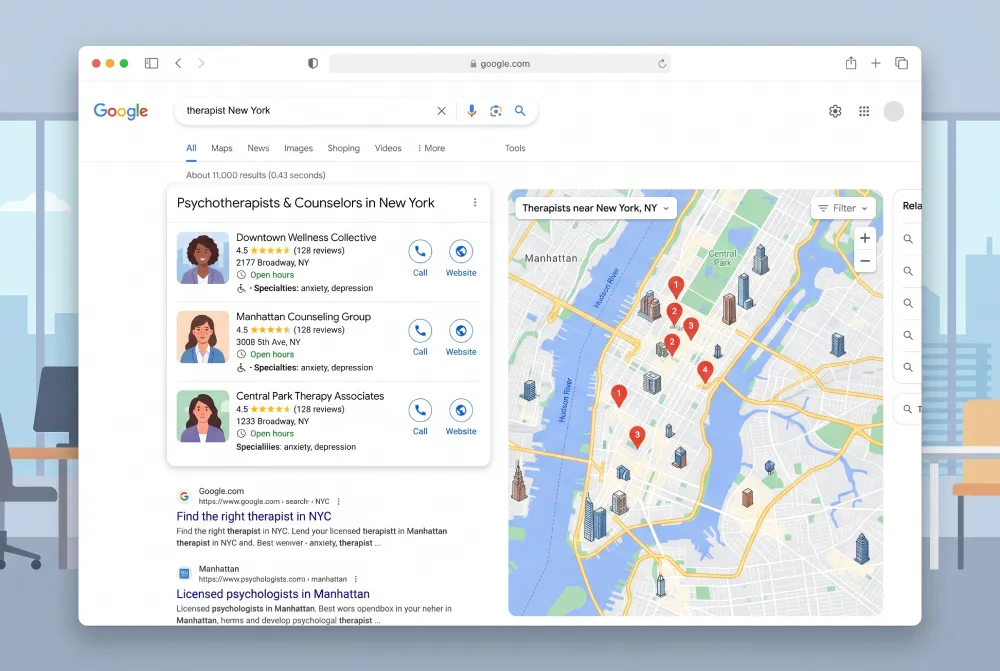Screen dimensions: 1000x671
Task: Expand the More search menu
Action: coord(432,148)
